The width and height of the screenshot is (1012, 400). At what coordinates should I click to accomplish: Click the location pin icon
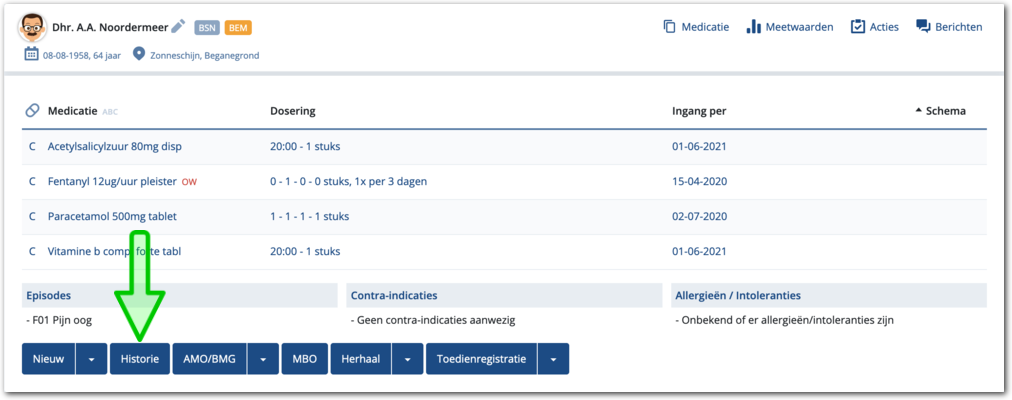coord(139,55)
